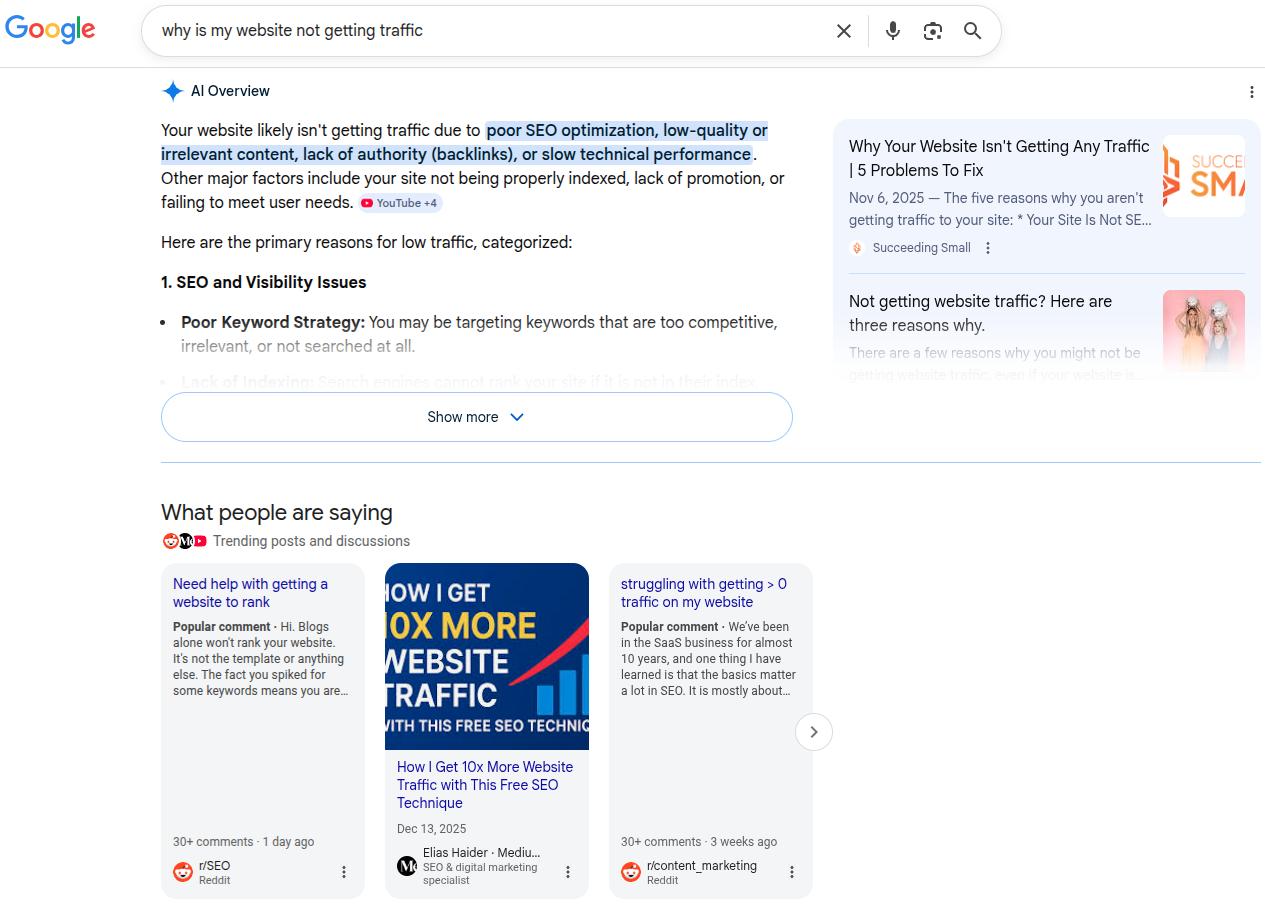Click inside the search input field
Viewport: 1265px width, 904px height.
pos(450,30)
